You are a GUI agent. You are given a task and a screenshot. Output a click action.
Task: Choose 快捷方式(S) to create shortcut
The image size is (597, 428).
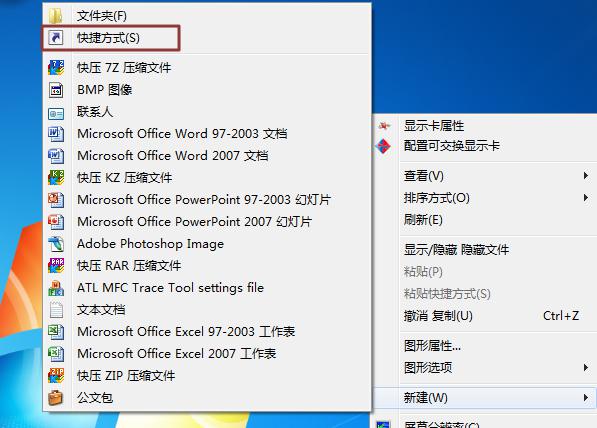207,38
